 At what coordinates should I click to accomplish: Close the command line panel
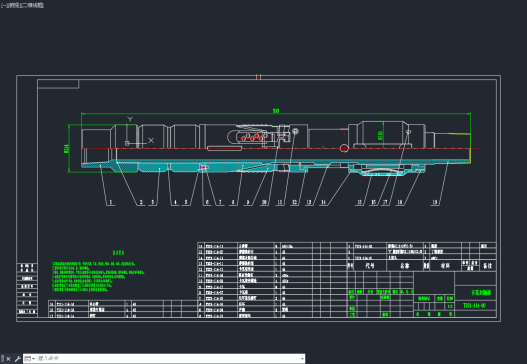pyautogui.click(x=9, y=359)
